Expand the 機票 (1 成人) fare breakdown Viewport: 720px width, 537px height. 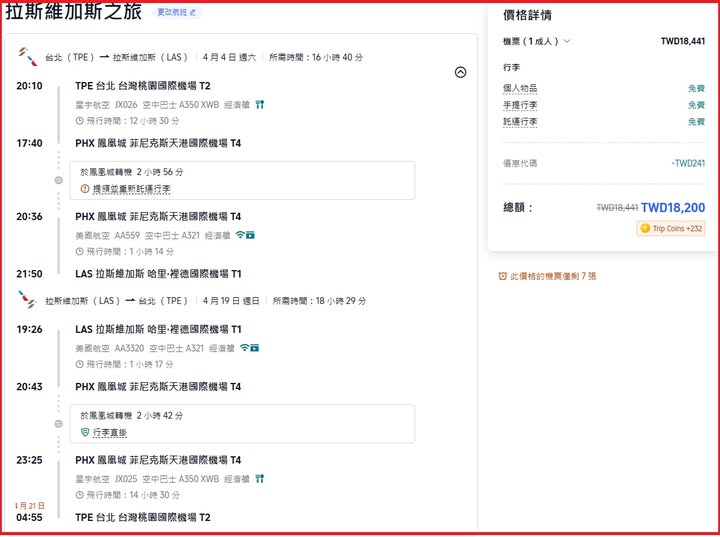click(x=537, y=41)
